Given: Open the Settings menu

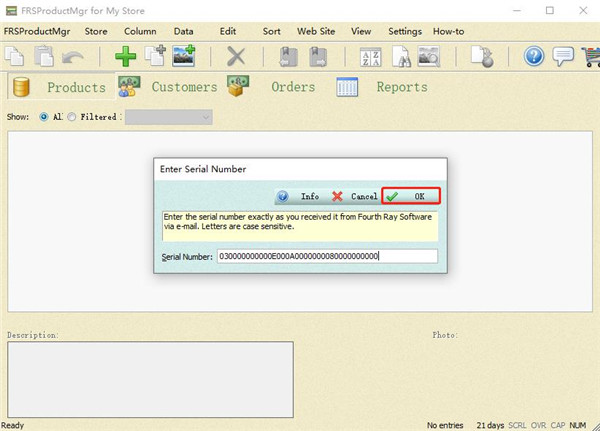Looking at the screenshot, I should [x=405, y=31].
